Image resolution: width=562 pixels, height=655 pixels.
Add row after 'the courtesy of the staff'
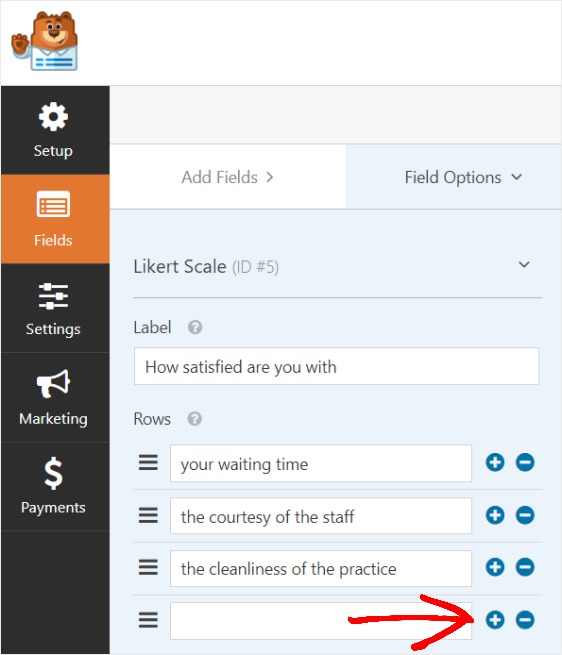[495, 515]
